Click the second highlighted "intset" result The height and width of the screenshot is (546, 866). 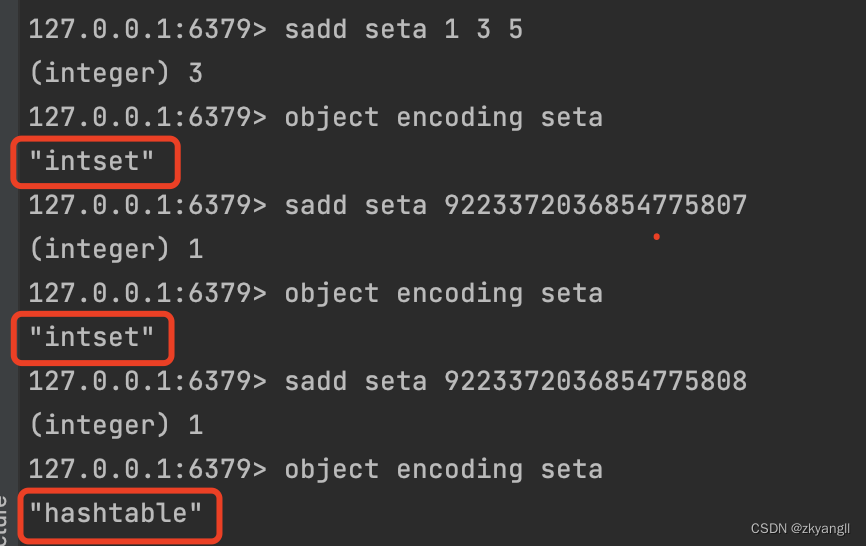[93, 337]
